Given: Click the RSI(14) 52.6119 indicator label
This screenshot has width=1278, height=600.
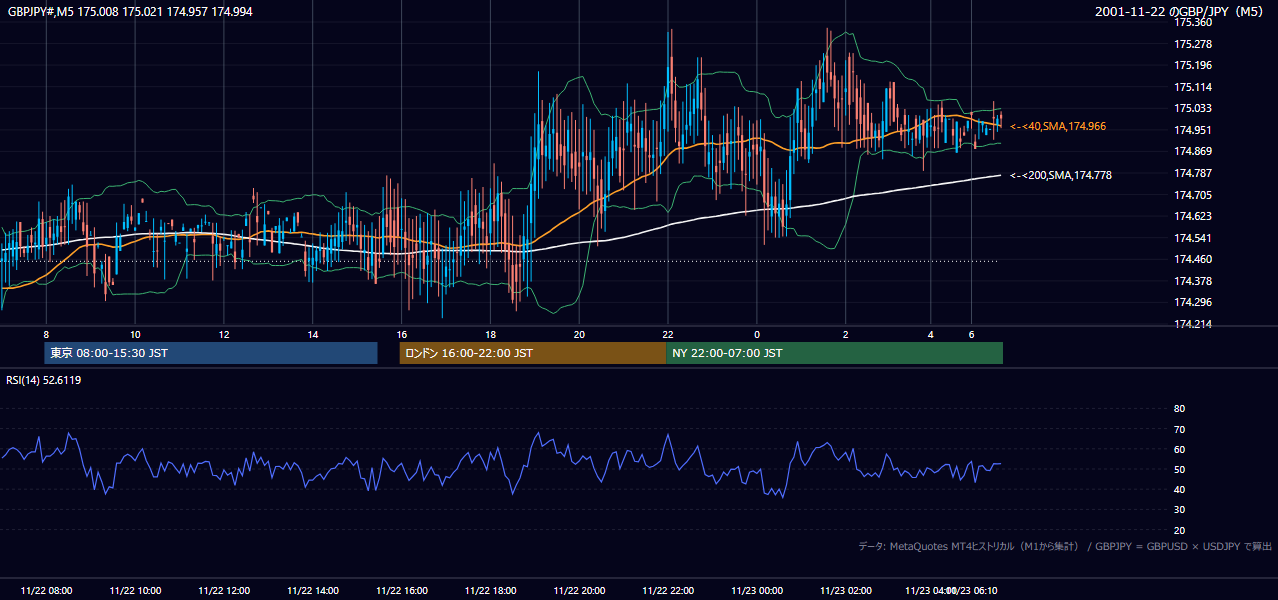Looking at the screenshot, I should point(44,380).
